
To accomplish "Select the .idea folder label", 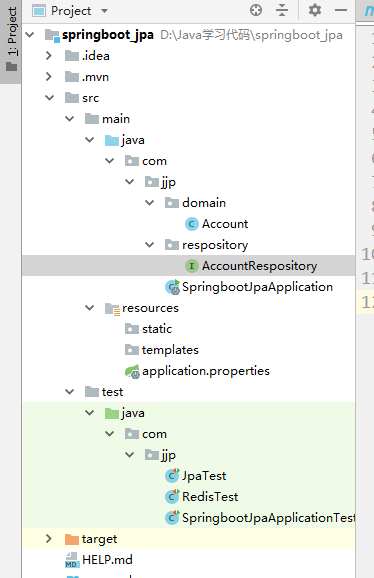I will click(96, 56).
